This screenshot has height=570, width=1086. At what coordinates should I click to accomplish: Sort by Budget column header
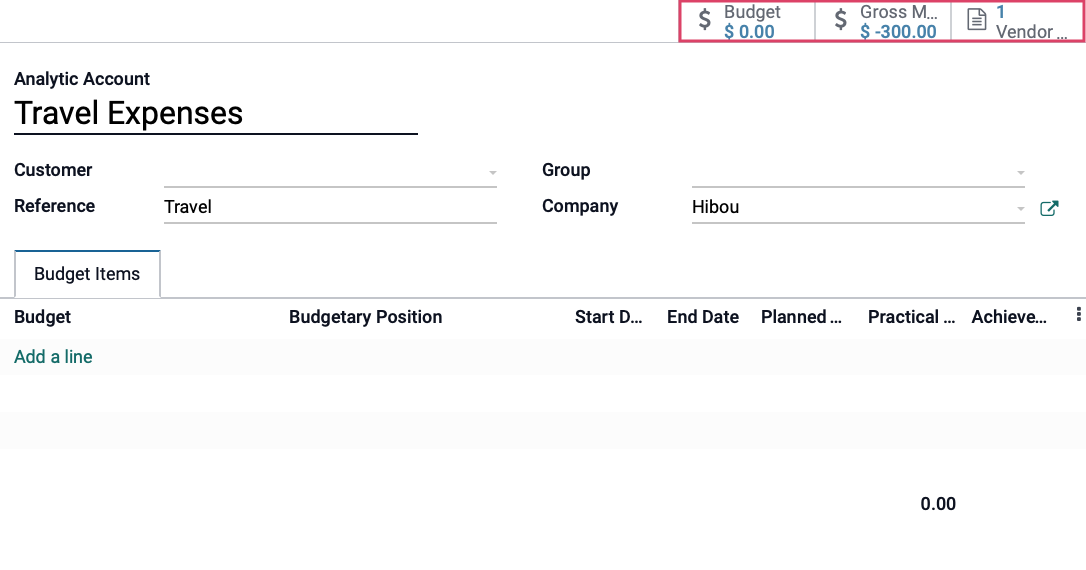pyautogui.click(x=43, y=317)
